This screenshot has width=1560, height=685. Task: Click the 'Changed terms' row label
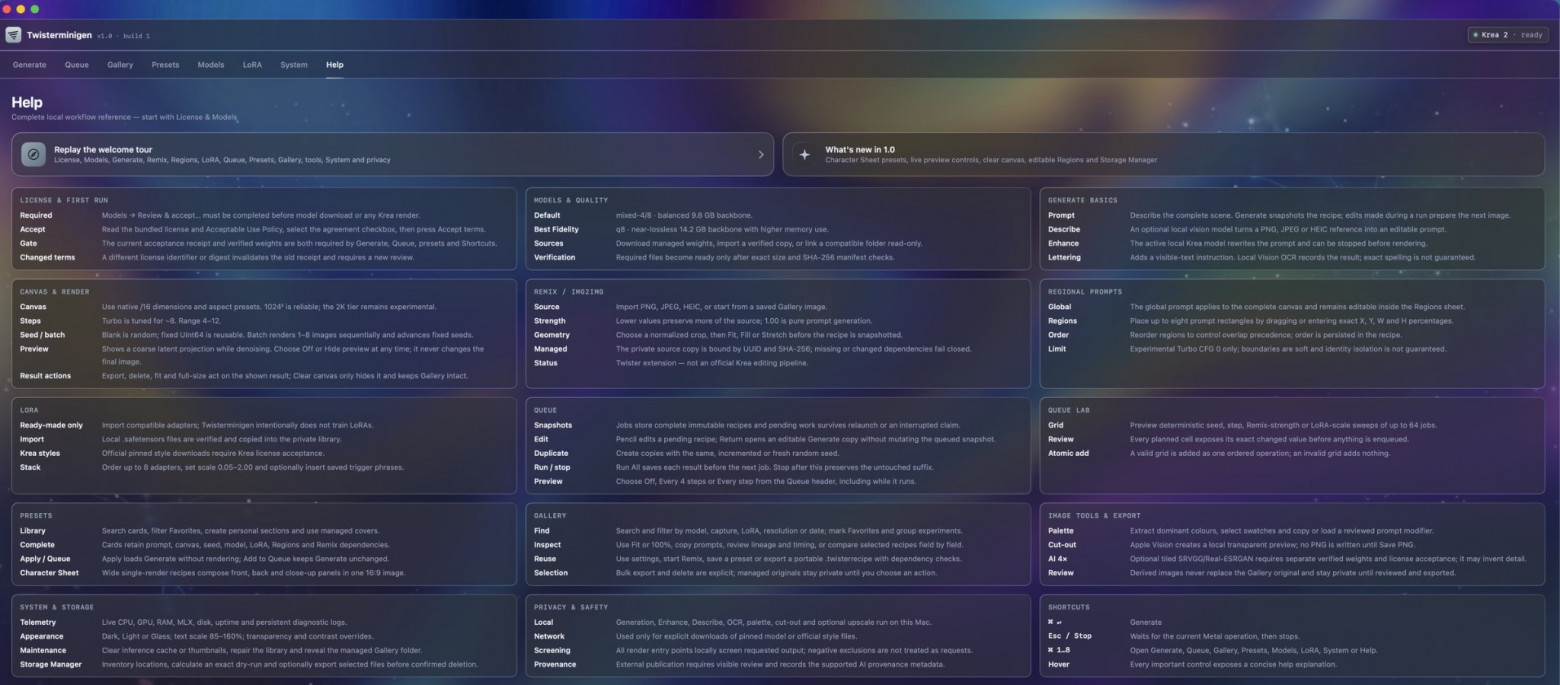47,257
